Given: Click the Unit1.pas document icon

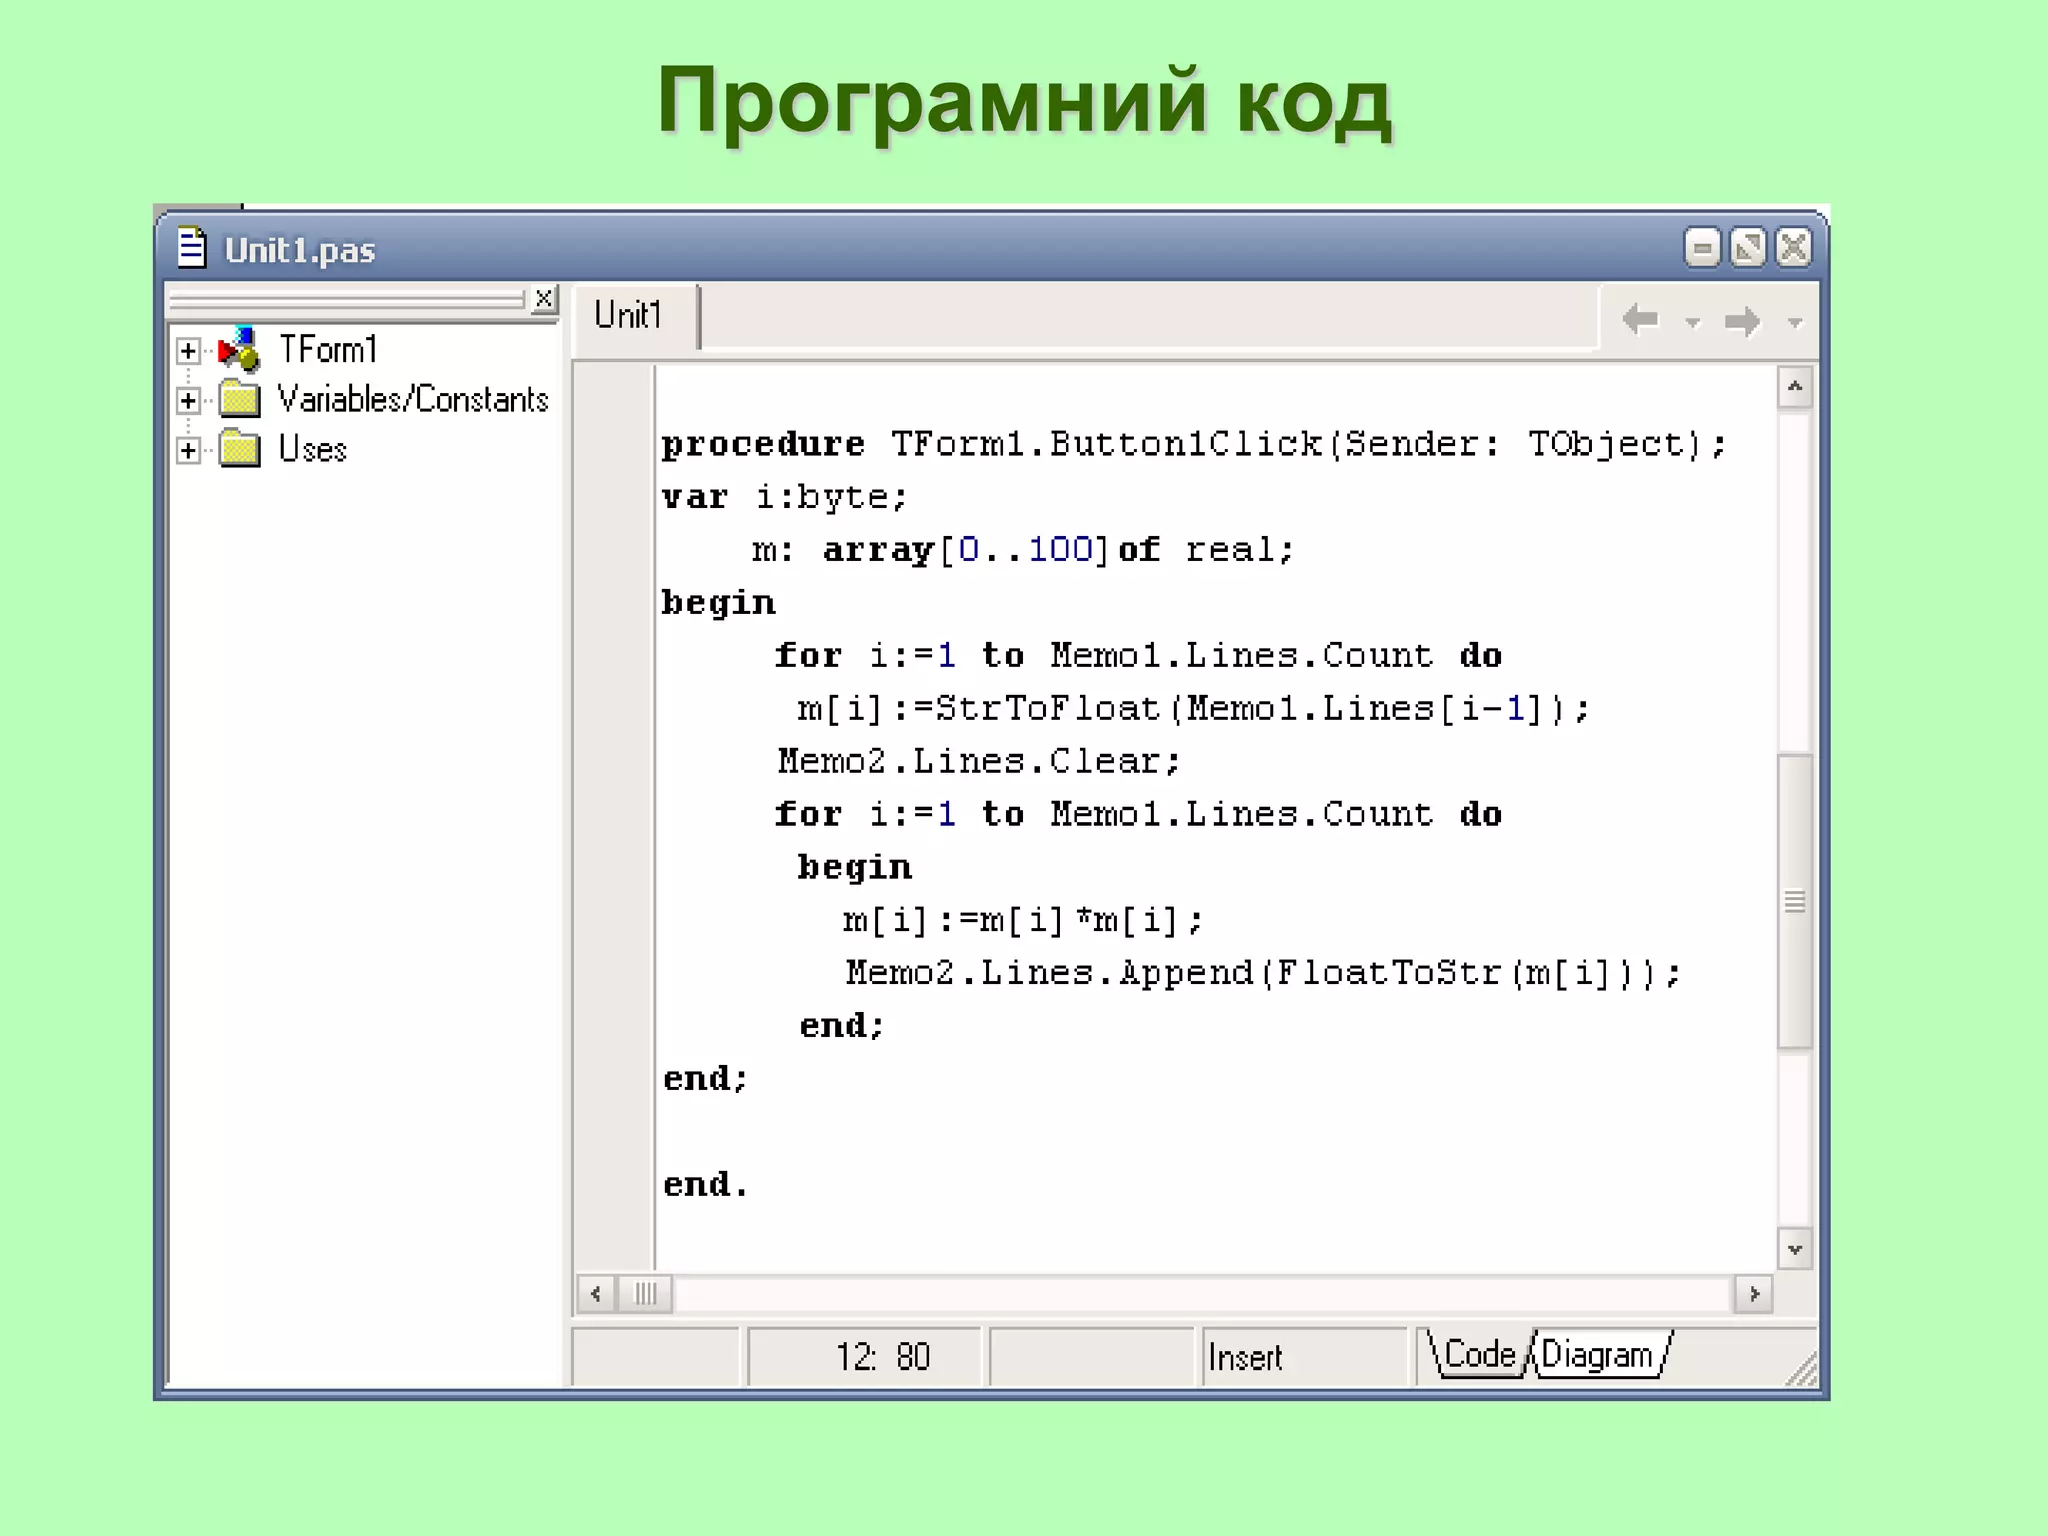Looking at the screenshot, I should point(190,248).
